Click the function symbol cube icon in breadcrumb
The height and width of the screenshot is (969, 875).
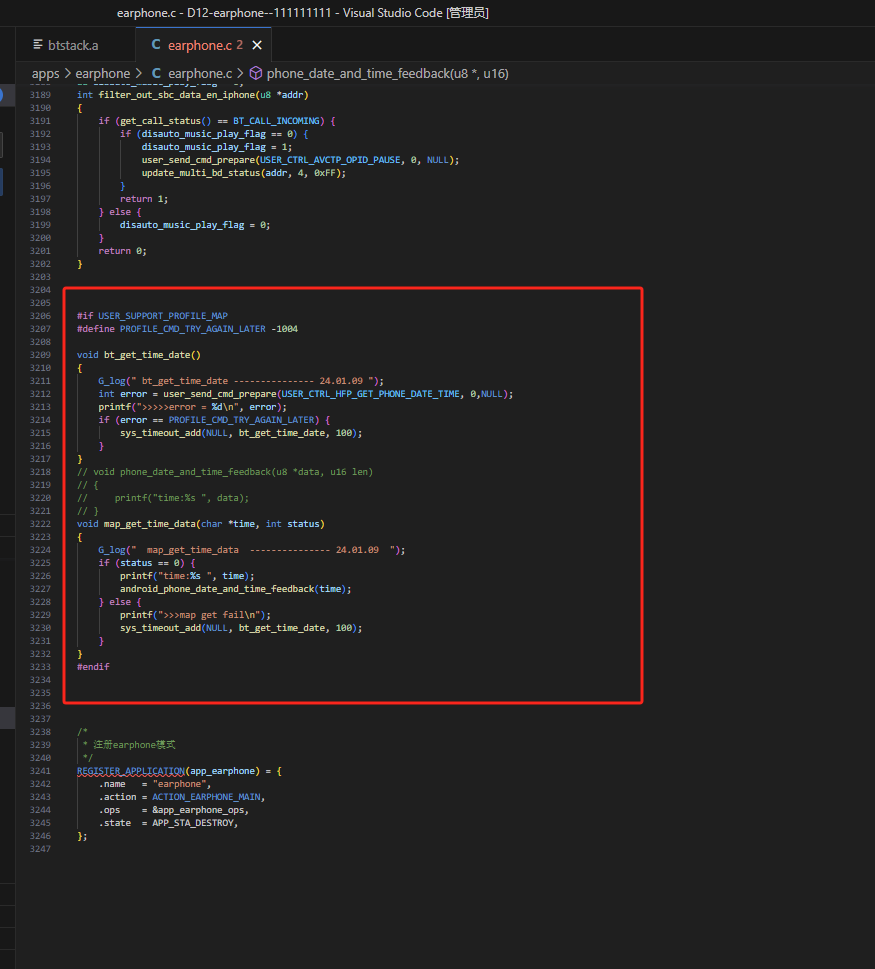point(256,73)
